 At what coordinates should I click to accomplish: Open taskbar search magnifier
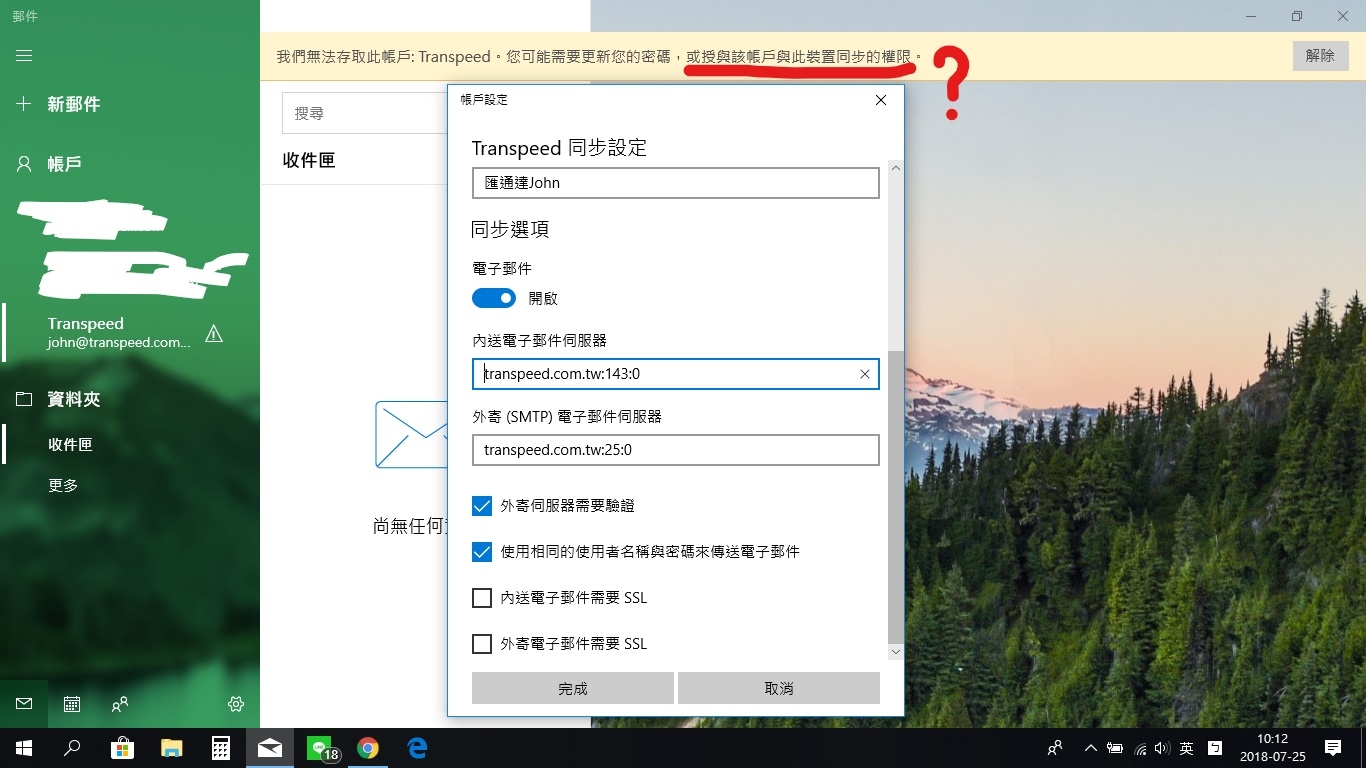pos(72,748)
